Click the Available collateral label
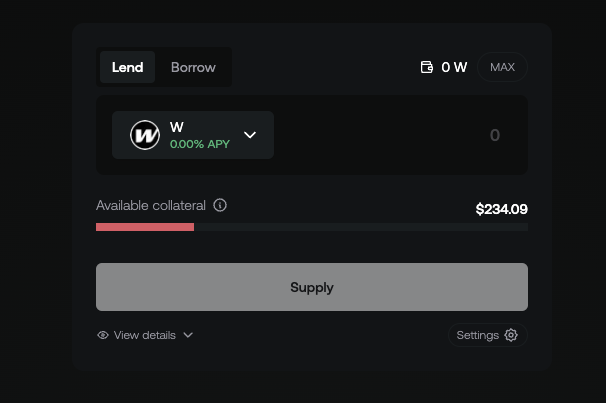This screenshot has height=403, width=606. tap(151, 205)
